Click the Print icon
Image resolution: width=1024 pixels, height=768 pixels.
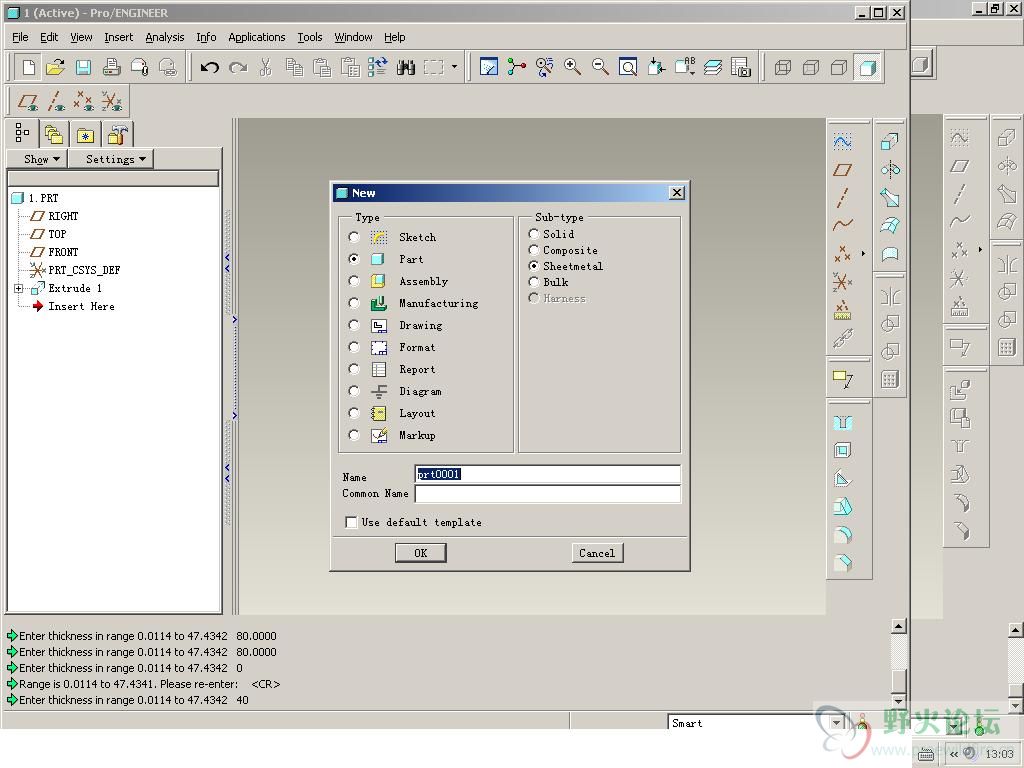(x=112, y=67)
